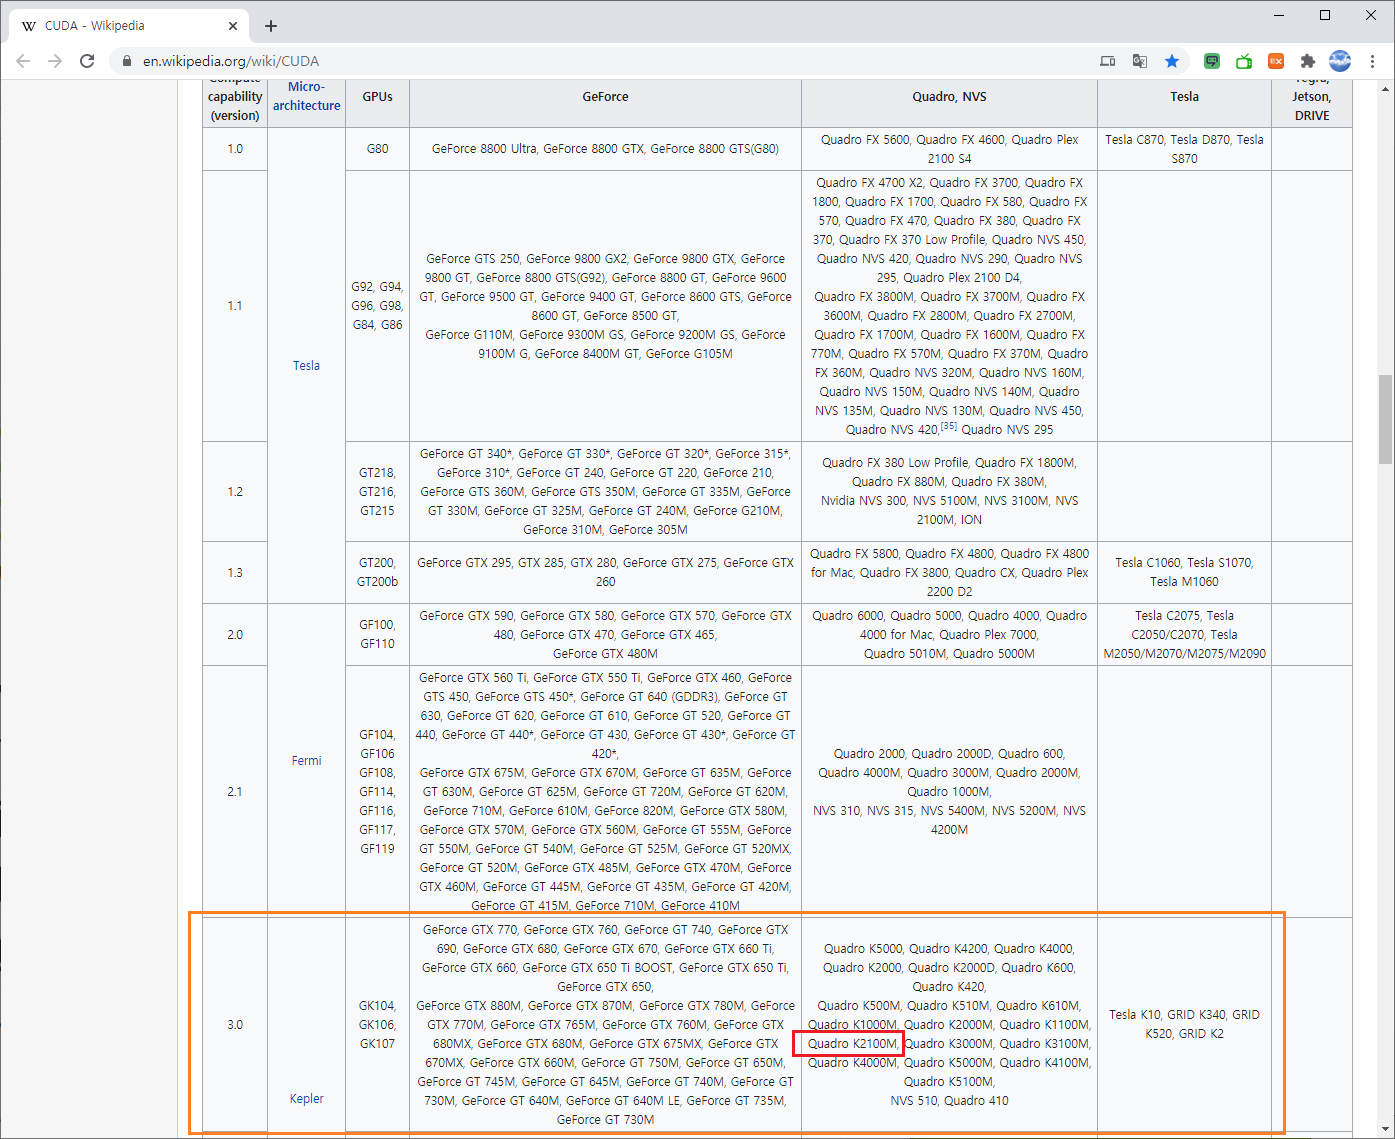
Task: Open the green chat extension icon
Action: [x=1212, y=61]
